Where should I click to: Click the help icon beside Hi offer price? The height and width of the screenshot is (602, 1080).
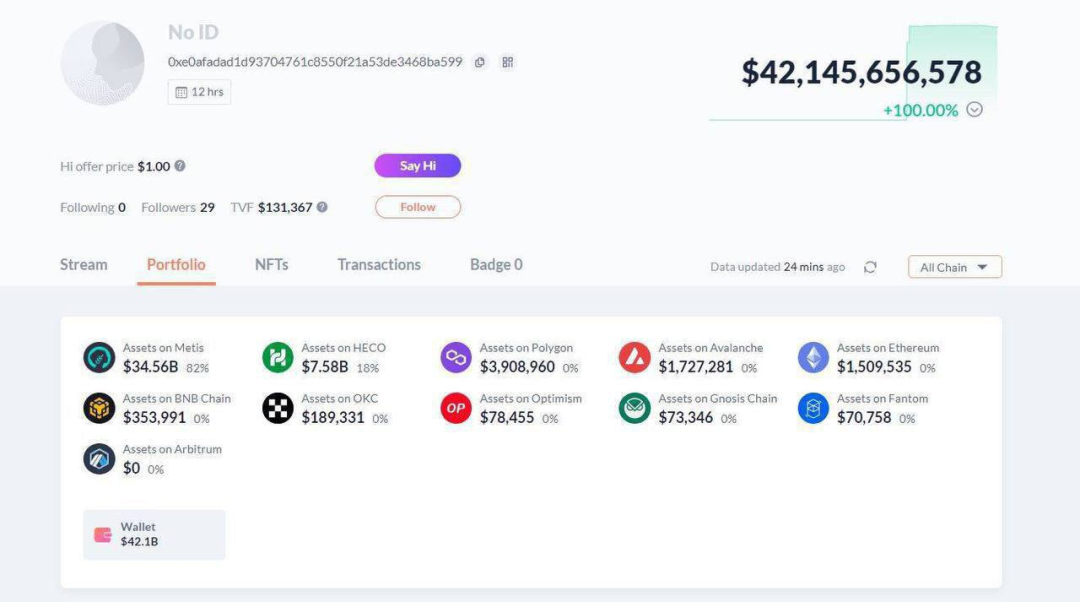(x=180, y=167)
